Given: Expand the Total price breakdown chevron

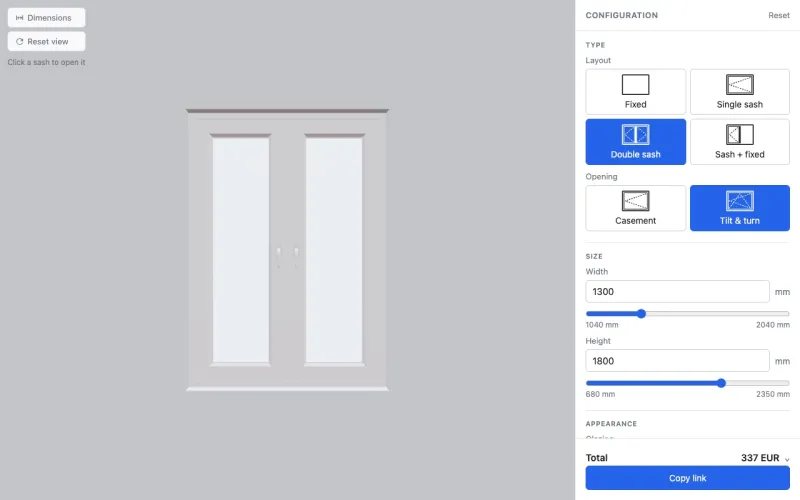Looking at the screenshot, I should (787, 459).
